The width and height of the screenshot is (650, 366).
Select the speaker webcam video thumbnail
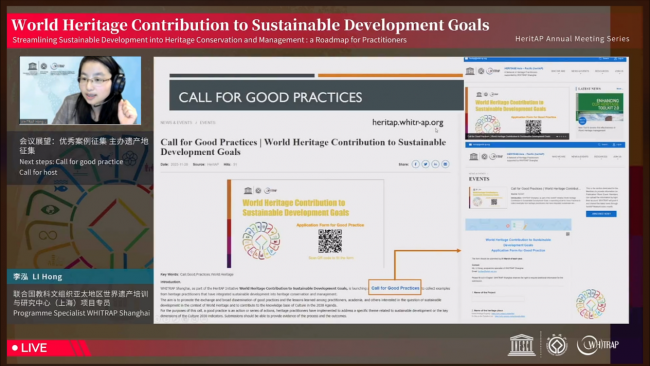tap(80, 90)
